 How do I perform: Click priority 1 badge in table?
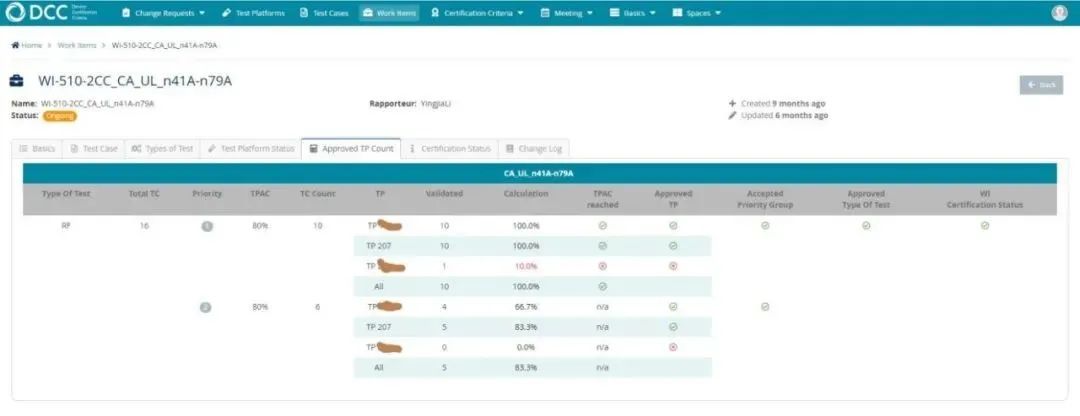pyautogui.click(x=207, y=226)
